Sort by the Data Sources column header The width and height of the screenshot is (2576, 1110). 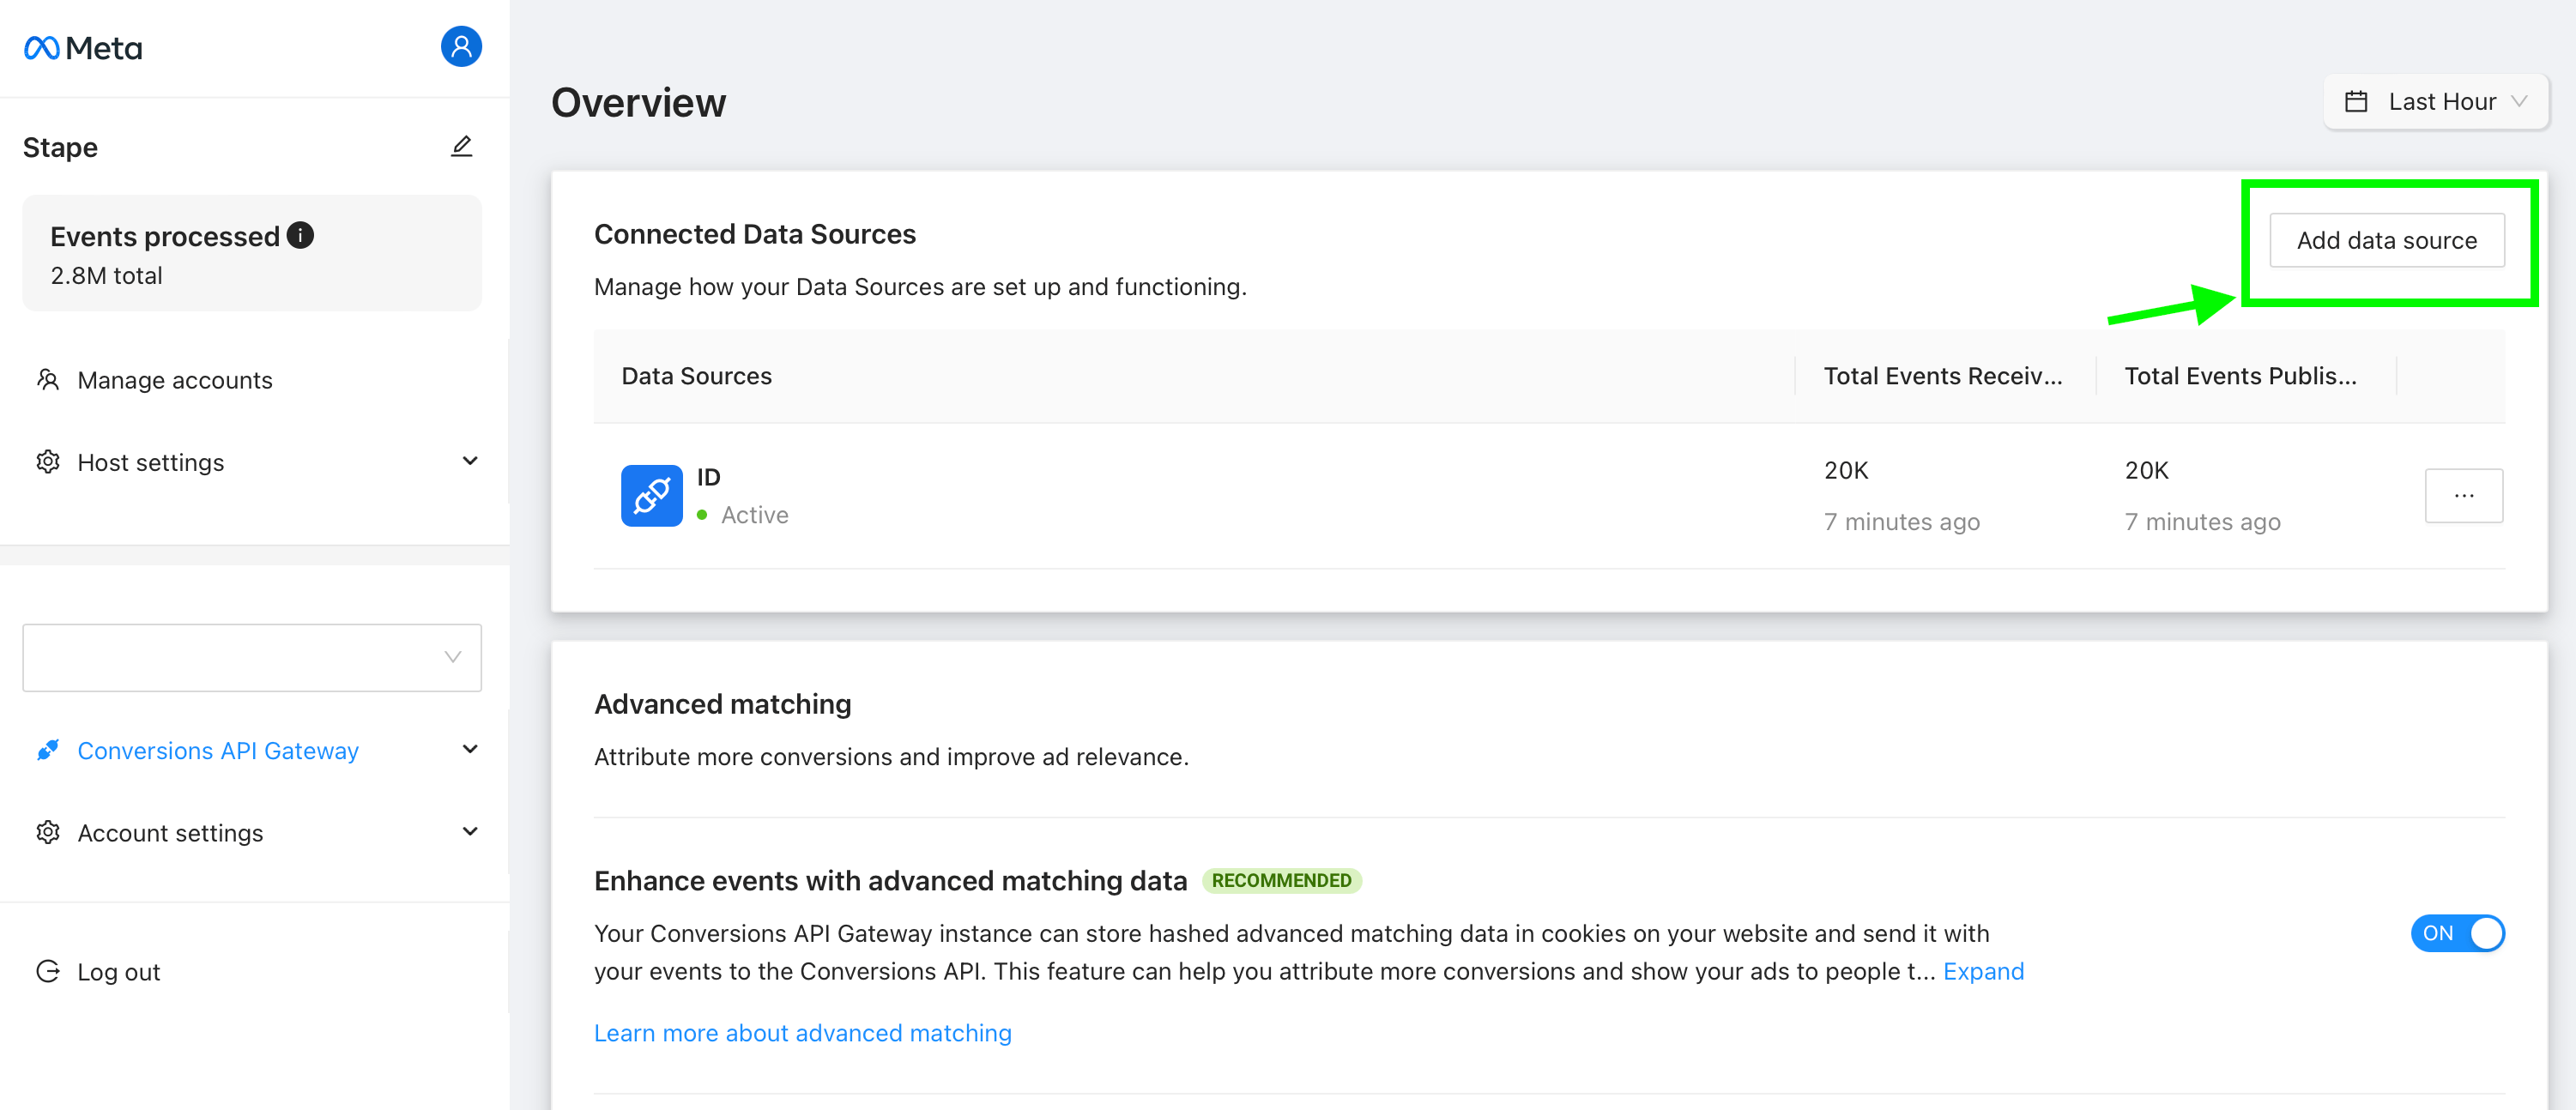click(697, 376)
